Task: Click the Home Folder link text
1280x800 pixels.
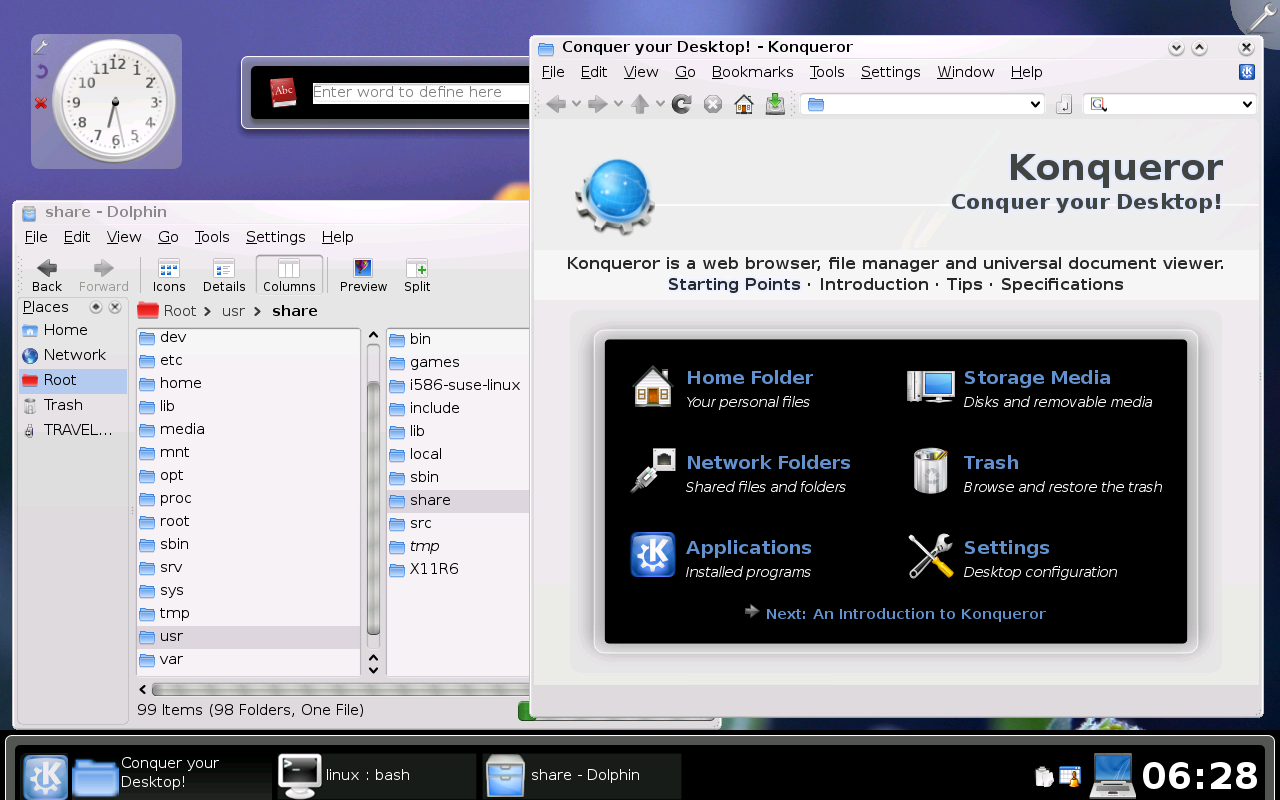Action: [749, 377]
